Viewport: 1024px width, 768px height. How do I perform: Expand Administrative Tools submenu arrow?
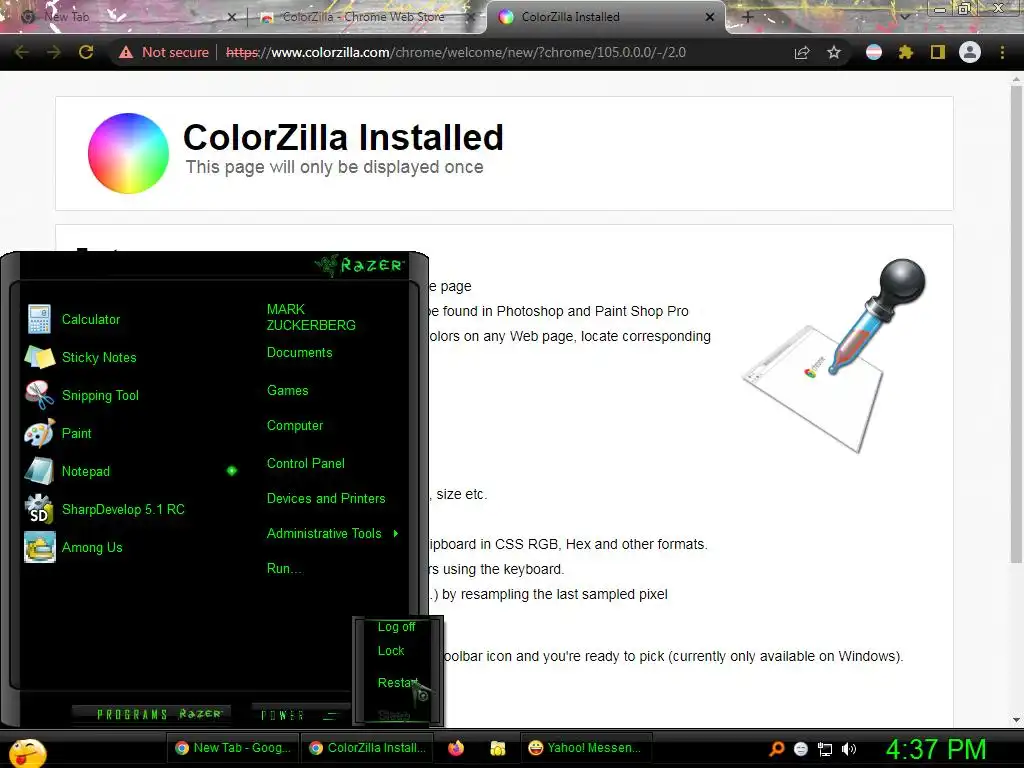[x=396, y=534]
